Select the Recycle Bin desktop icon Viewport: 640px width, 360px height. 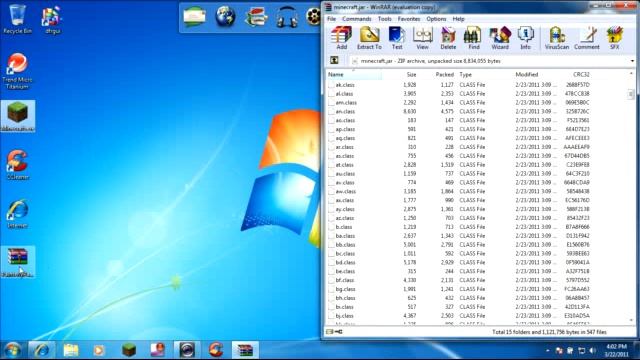(18, 19)
